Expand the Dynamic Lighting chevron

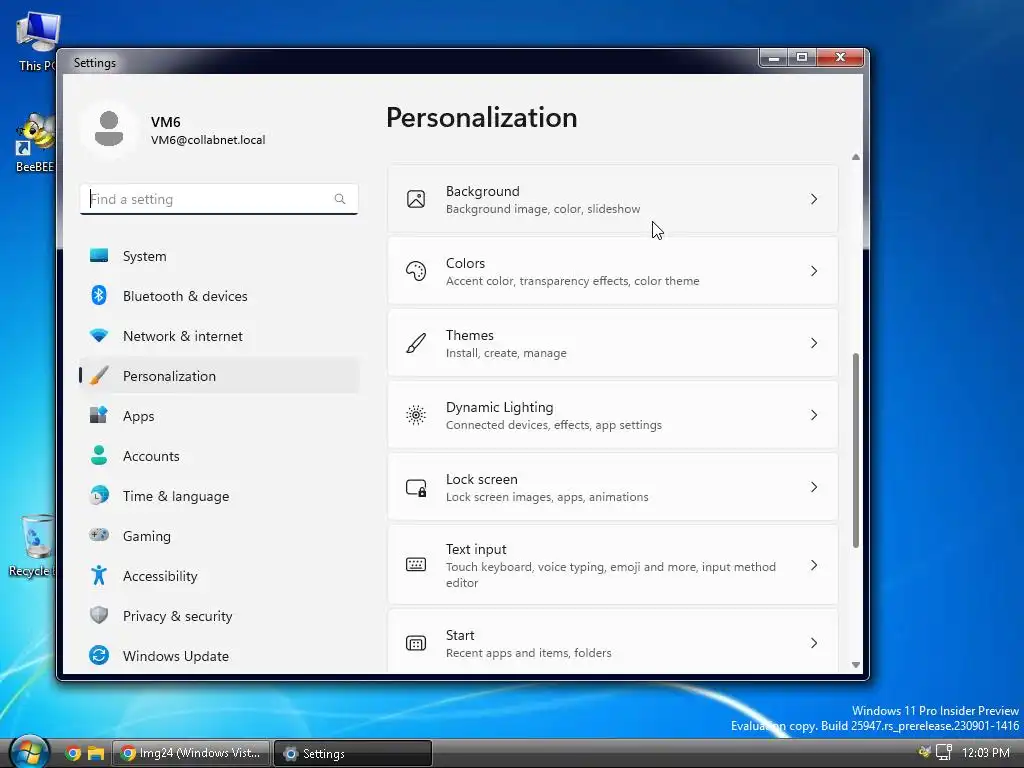pyautogui.click(x=814, y=415)
